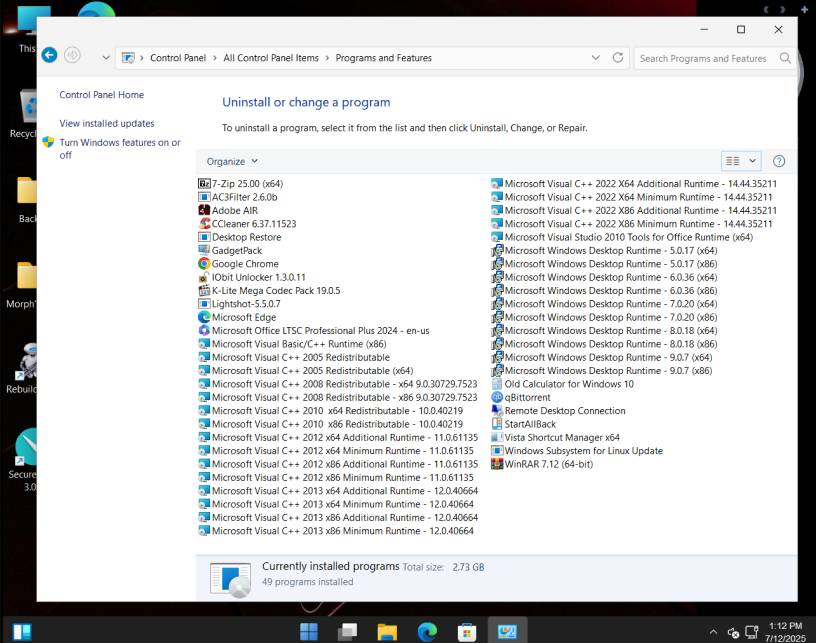Click the WinRAR icon

click(x=497, y=464)
